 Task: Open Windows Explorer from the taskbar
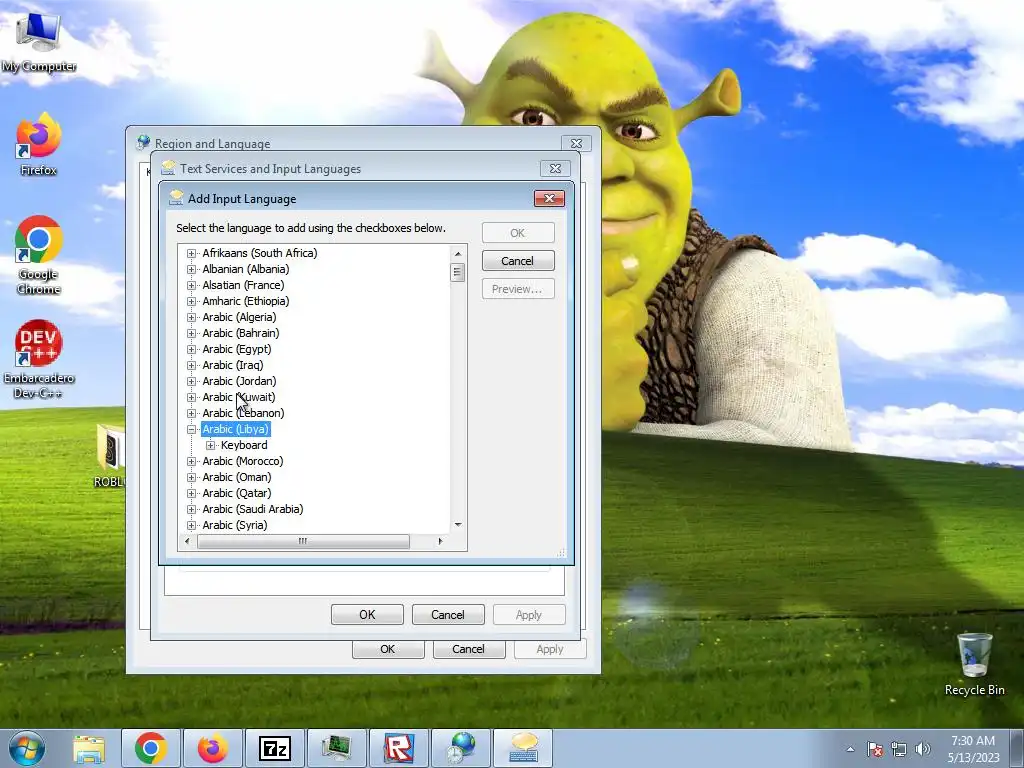pyautogui.click(x=89, y=748)
